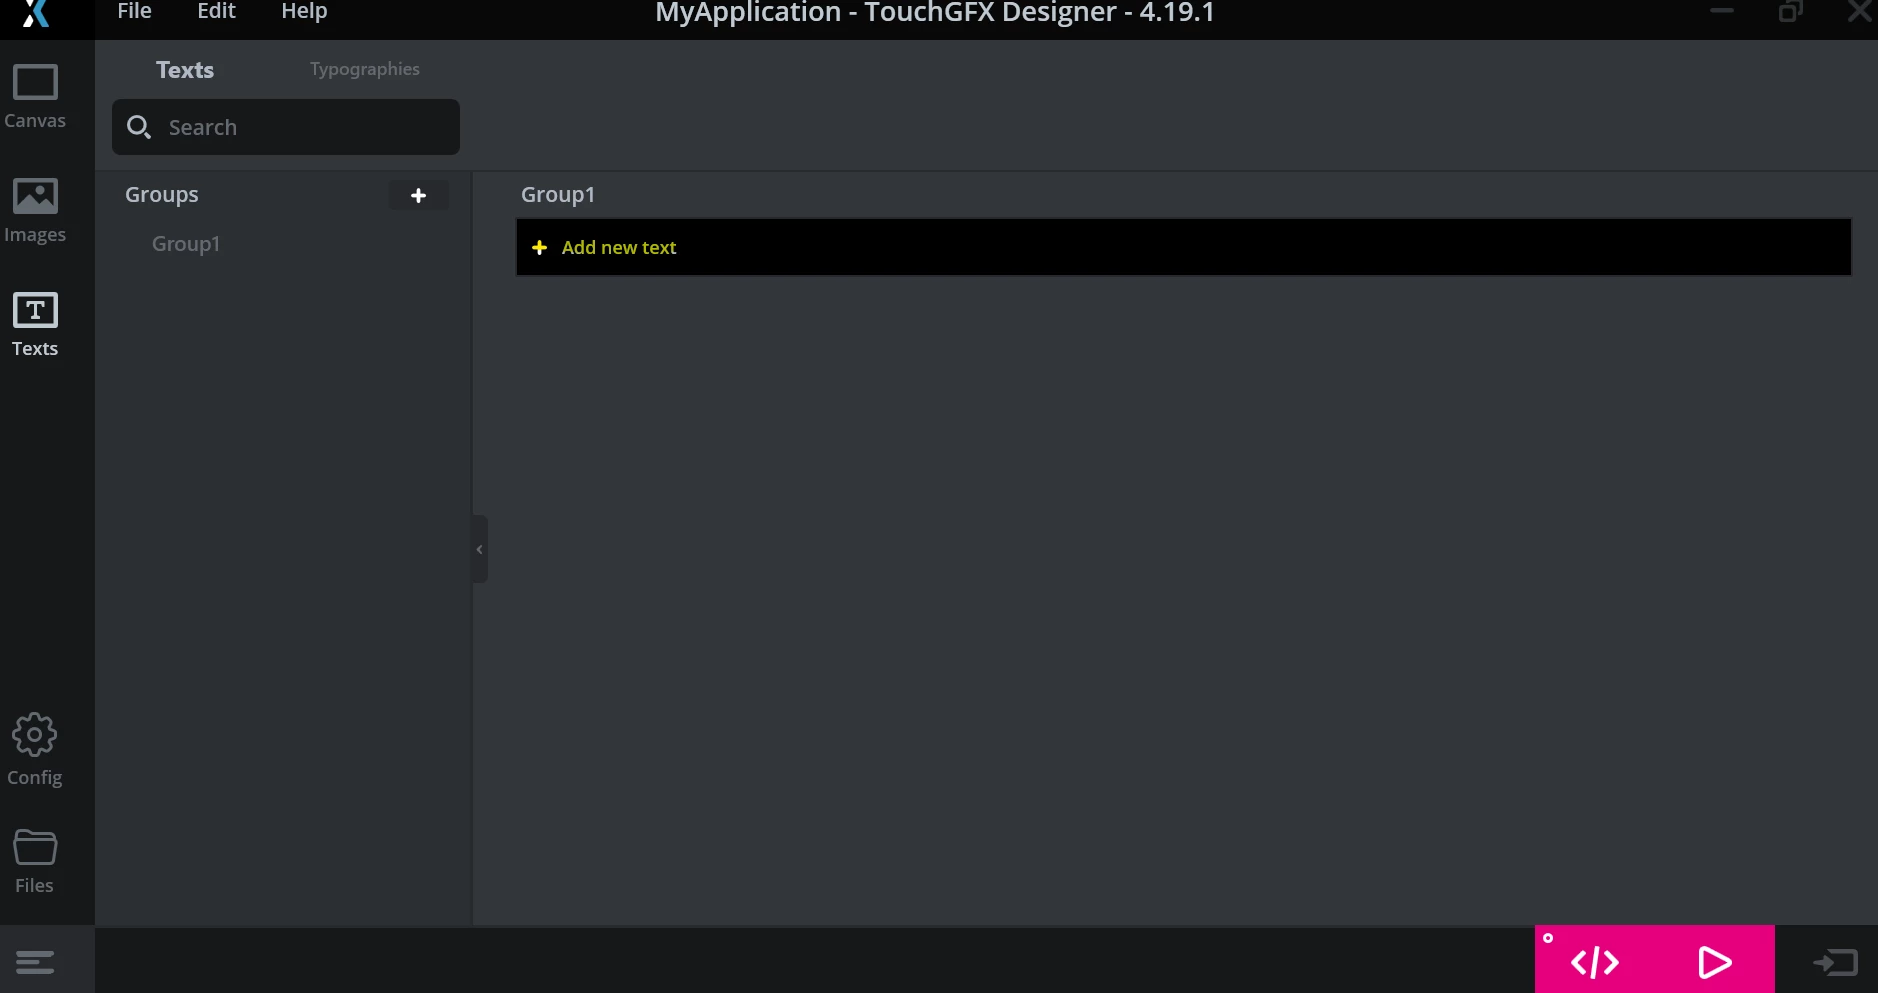Click the Program and Run Target icon
Image resolution: width=1878 pixels, height=993 pixels.
[x=1835, y=962]
